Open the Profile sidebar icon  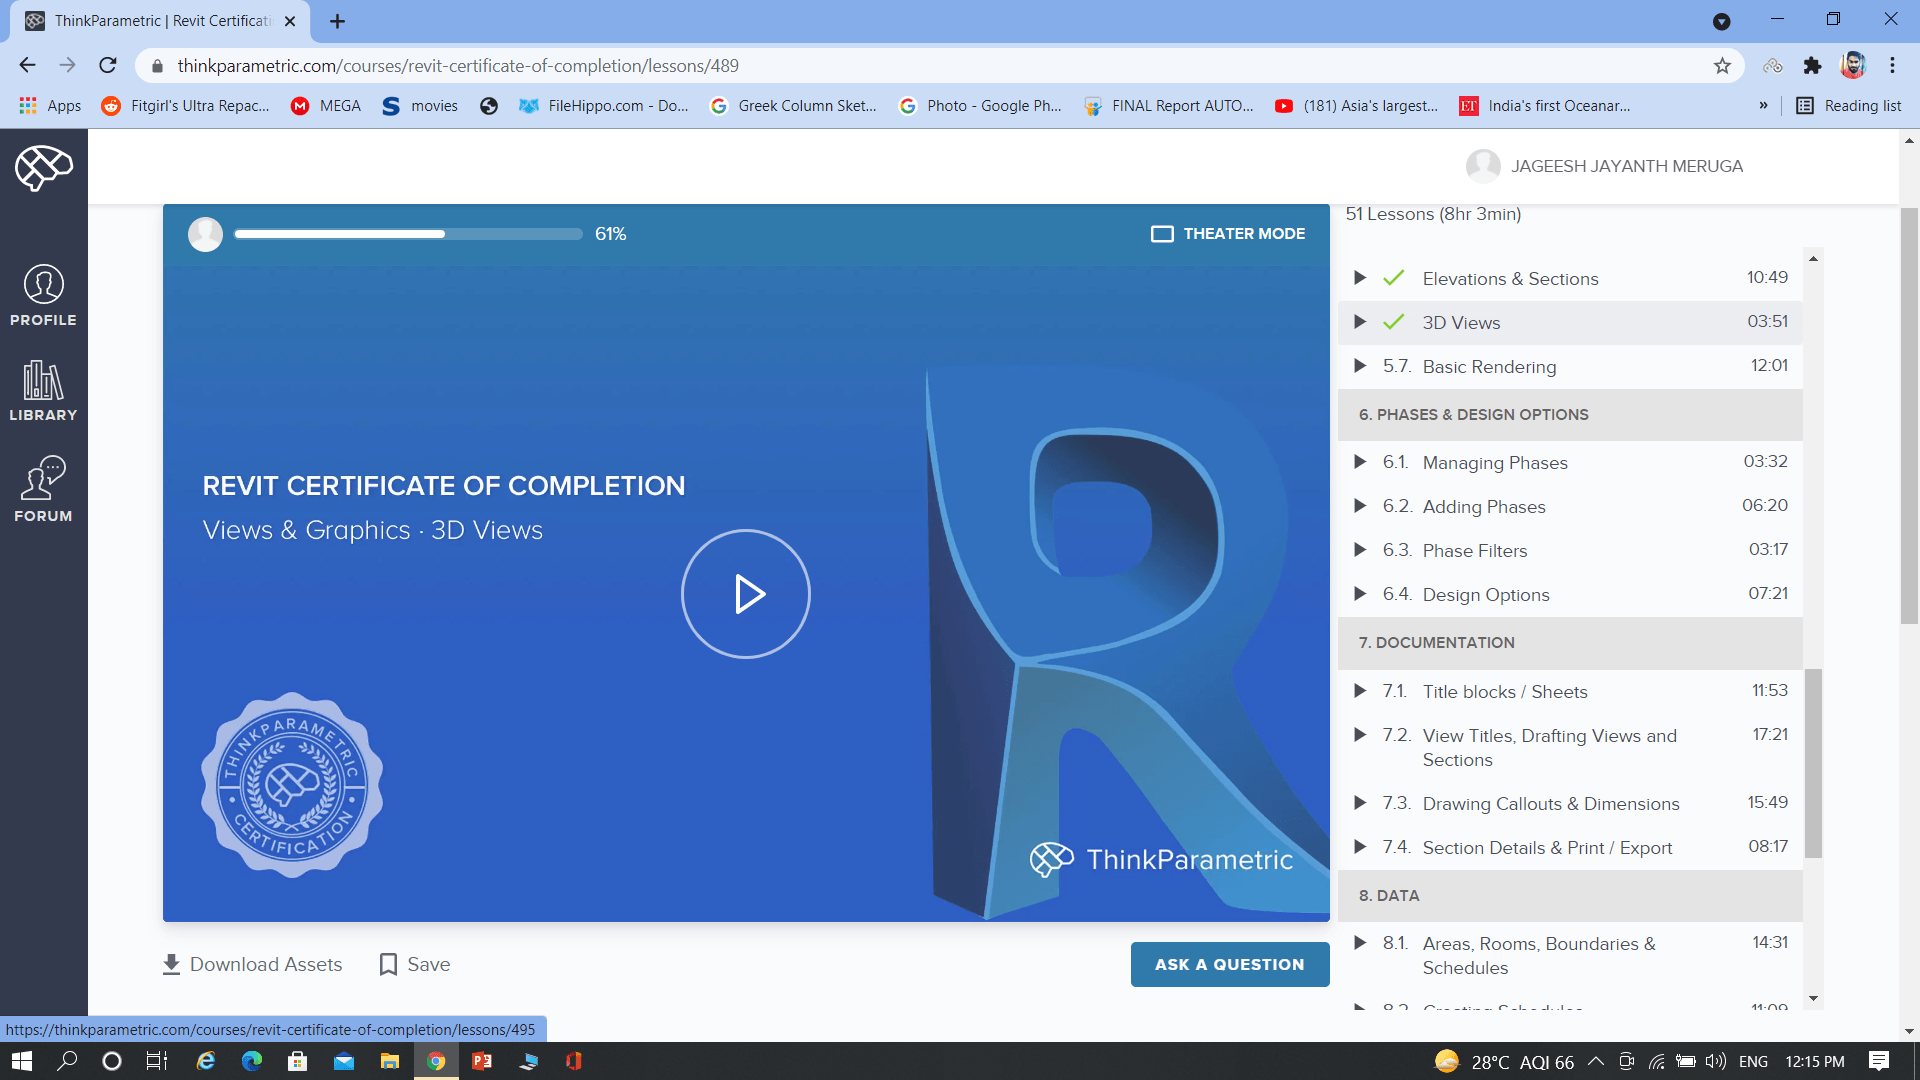point(43,295)
